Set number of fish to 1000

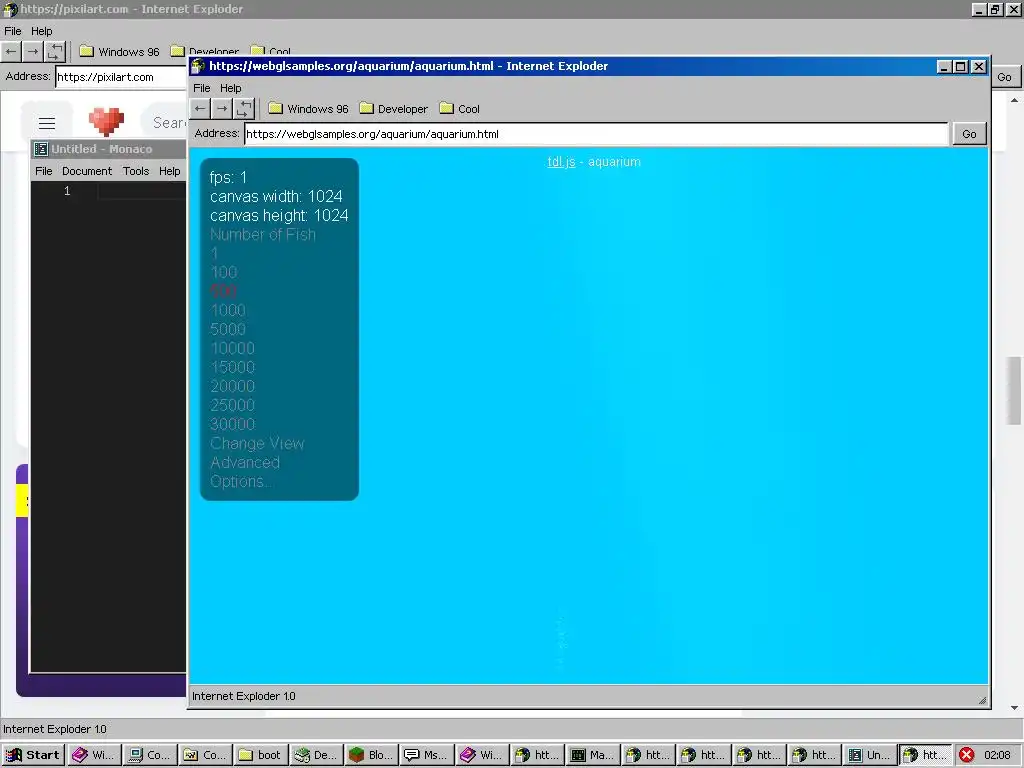[x=228, y=310]
